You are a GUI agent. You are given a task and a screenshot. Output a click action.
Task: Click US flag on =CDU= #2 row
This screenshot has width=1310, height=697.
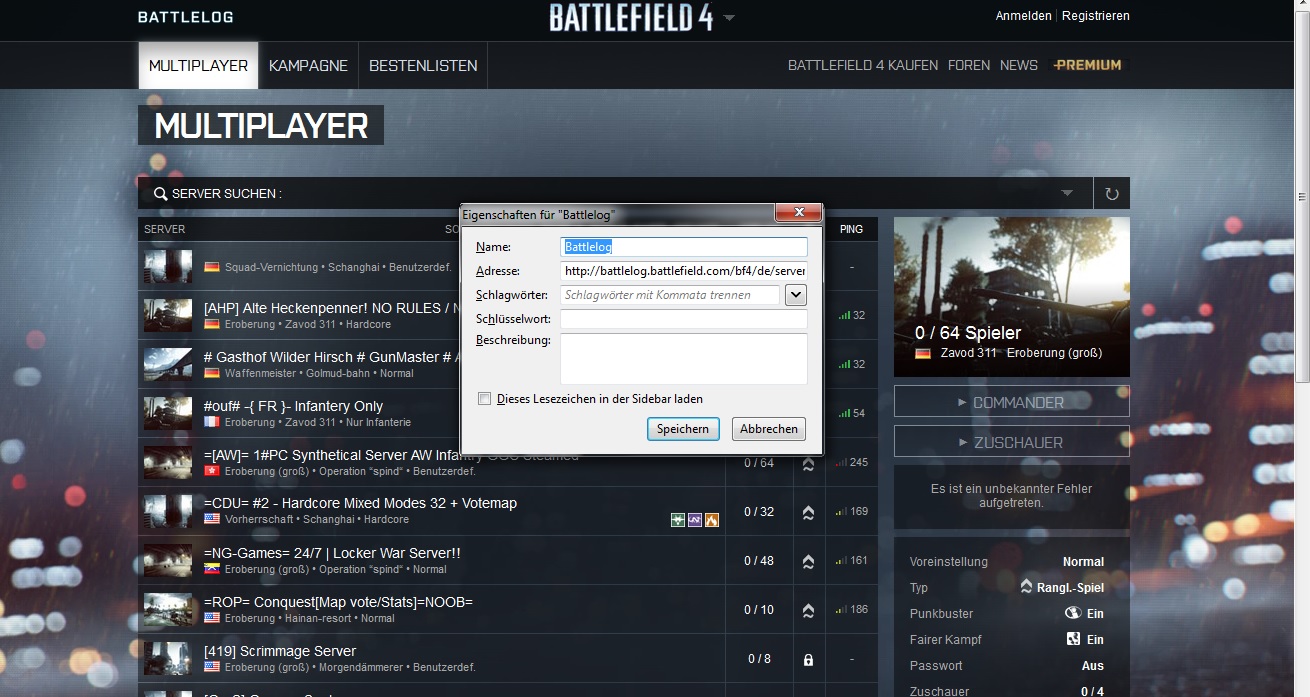click(x=212, y=520)
